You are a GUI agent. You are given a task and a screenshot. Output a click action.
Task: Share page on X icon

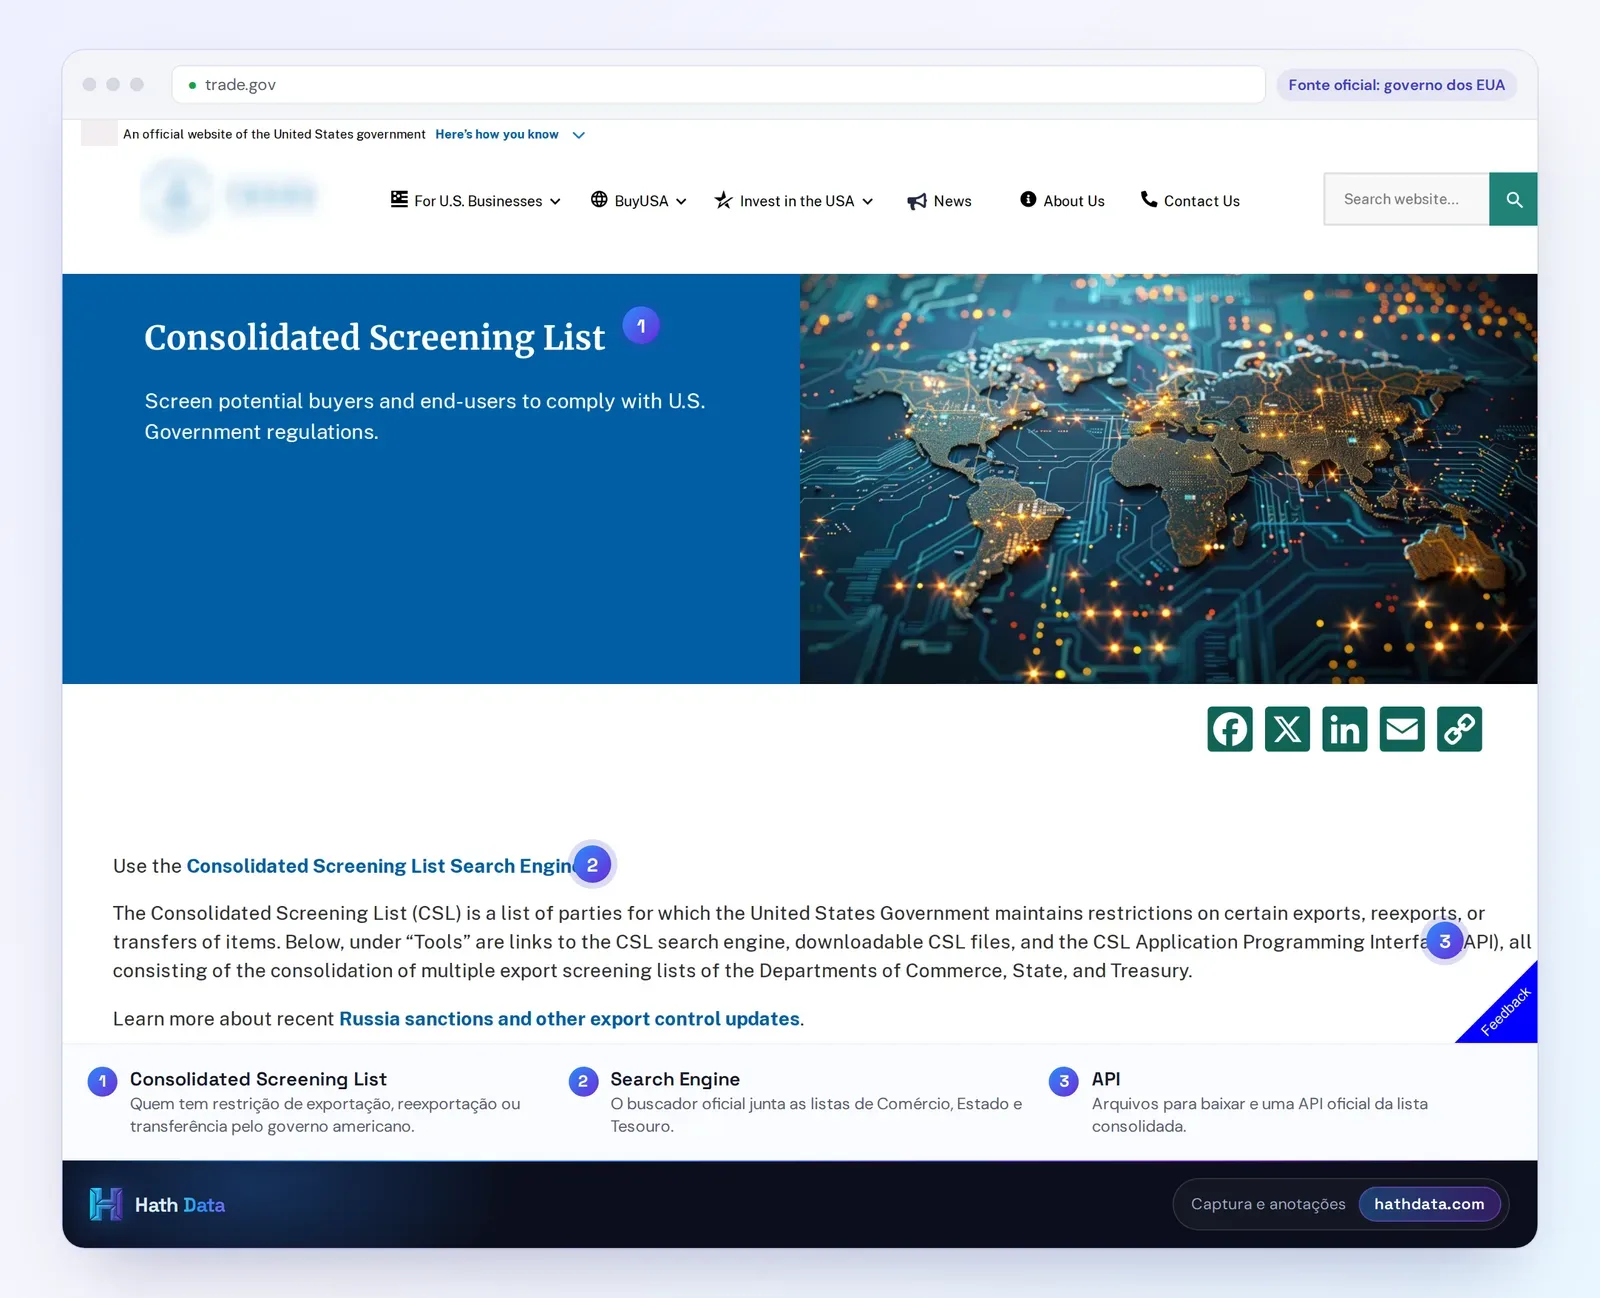(1287, 729)
